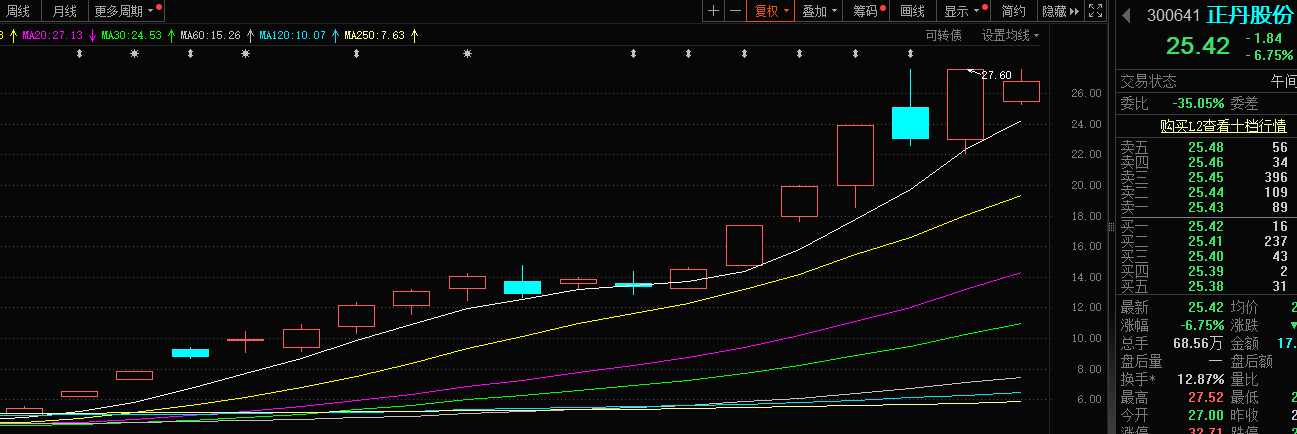Click the minus zoom-out chart icon
1297x434 pixels.
point(735,11)
